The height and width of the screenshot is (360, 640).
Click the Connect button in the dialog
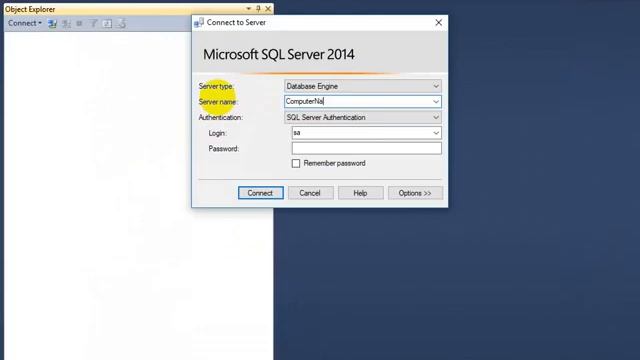point(260,193)
